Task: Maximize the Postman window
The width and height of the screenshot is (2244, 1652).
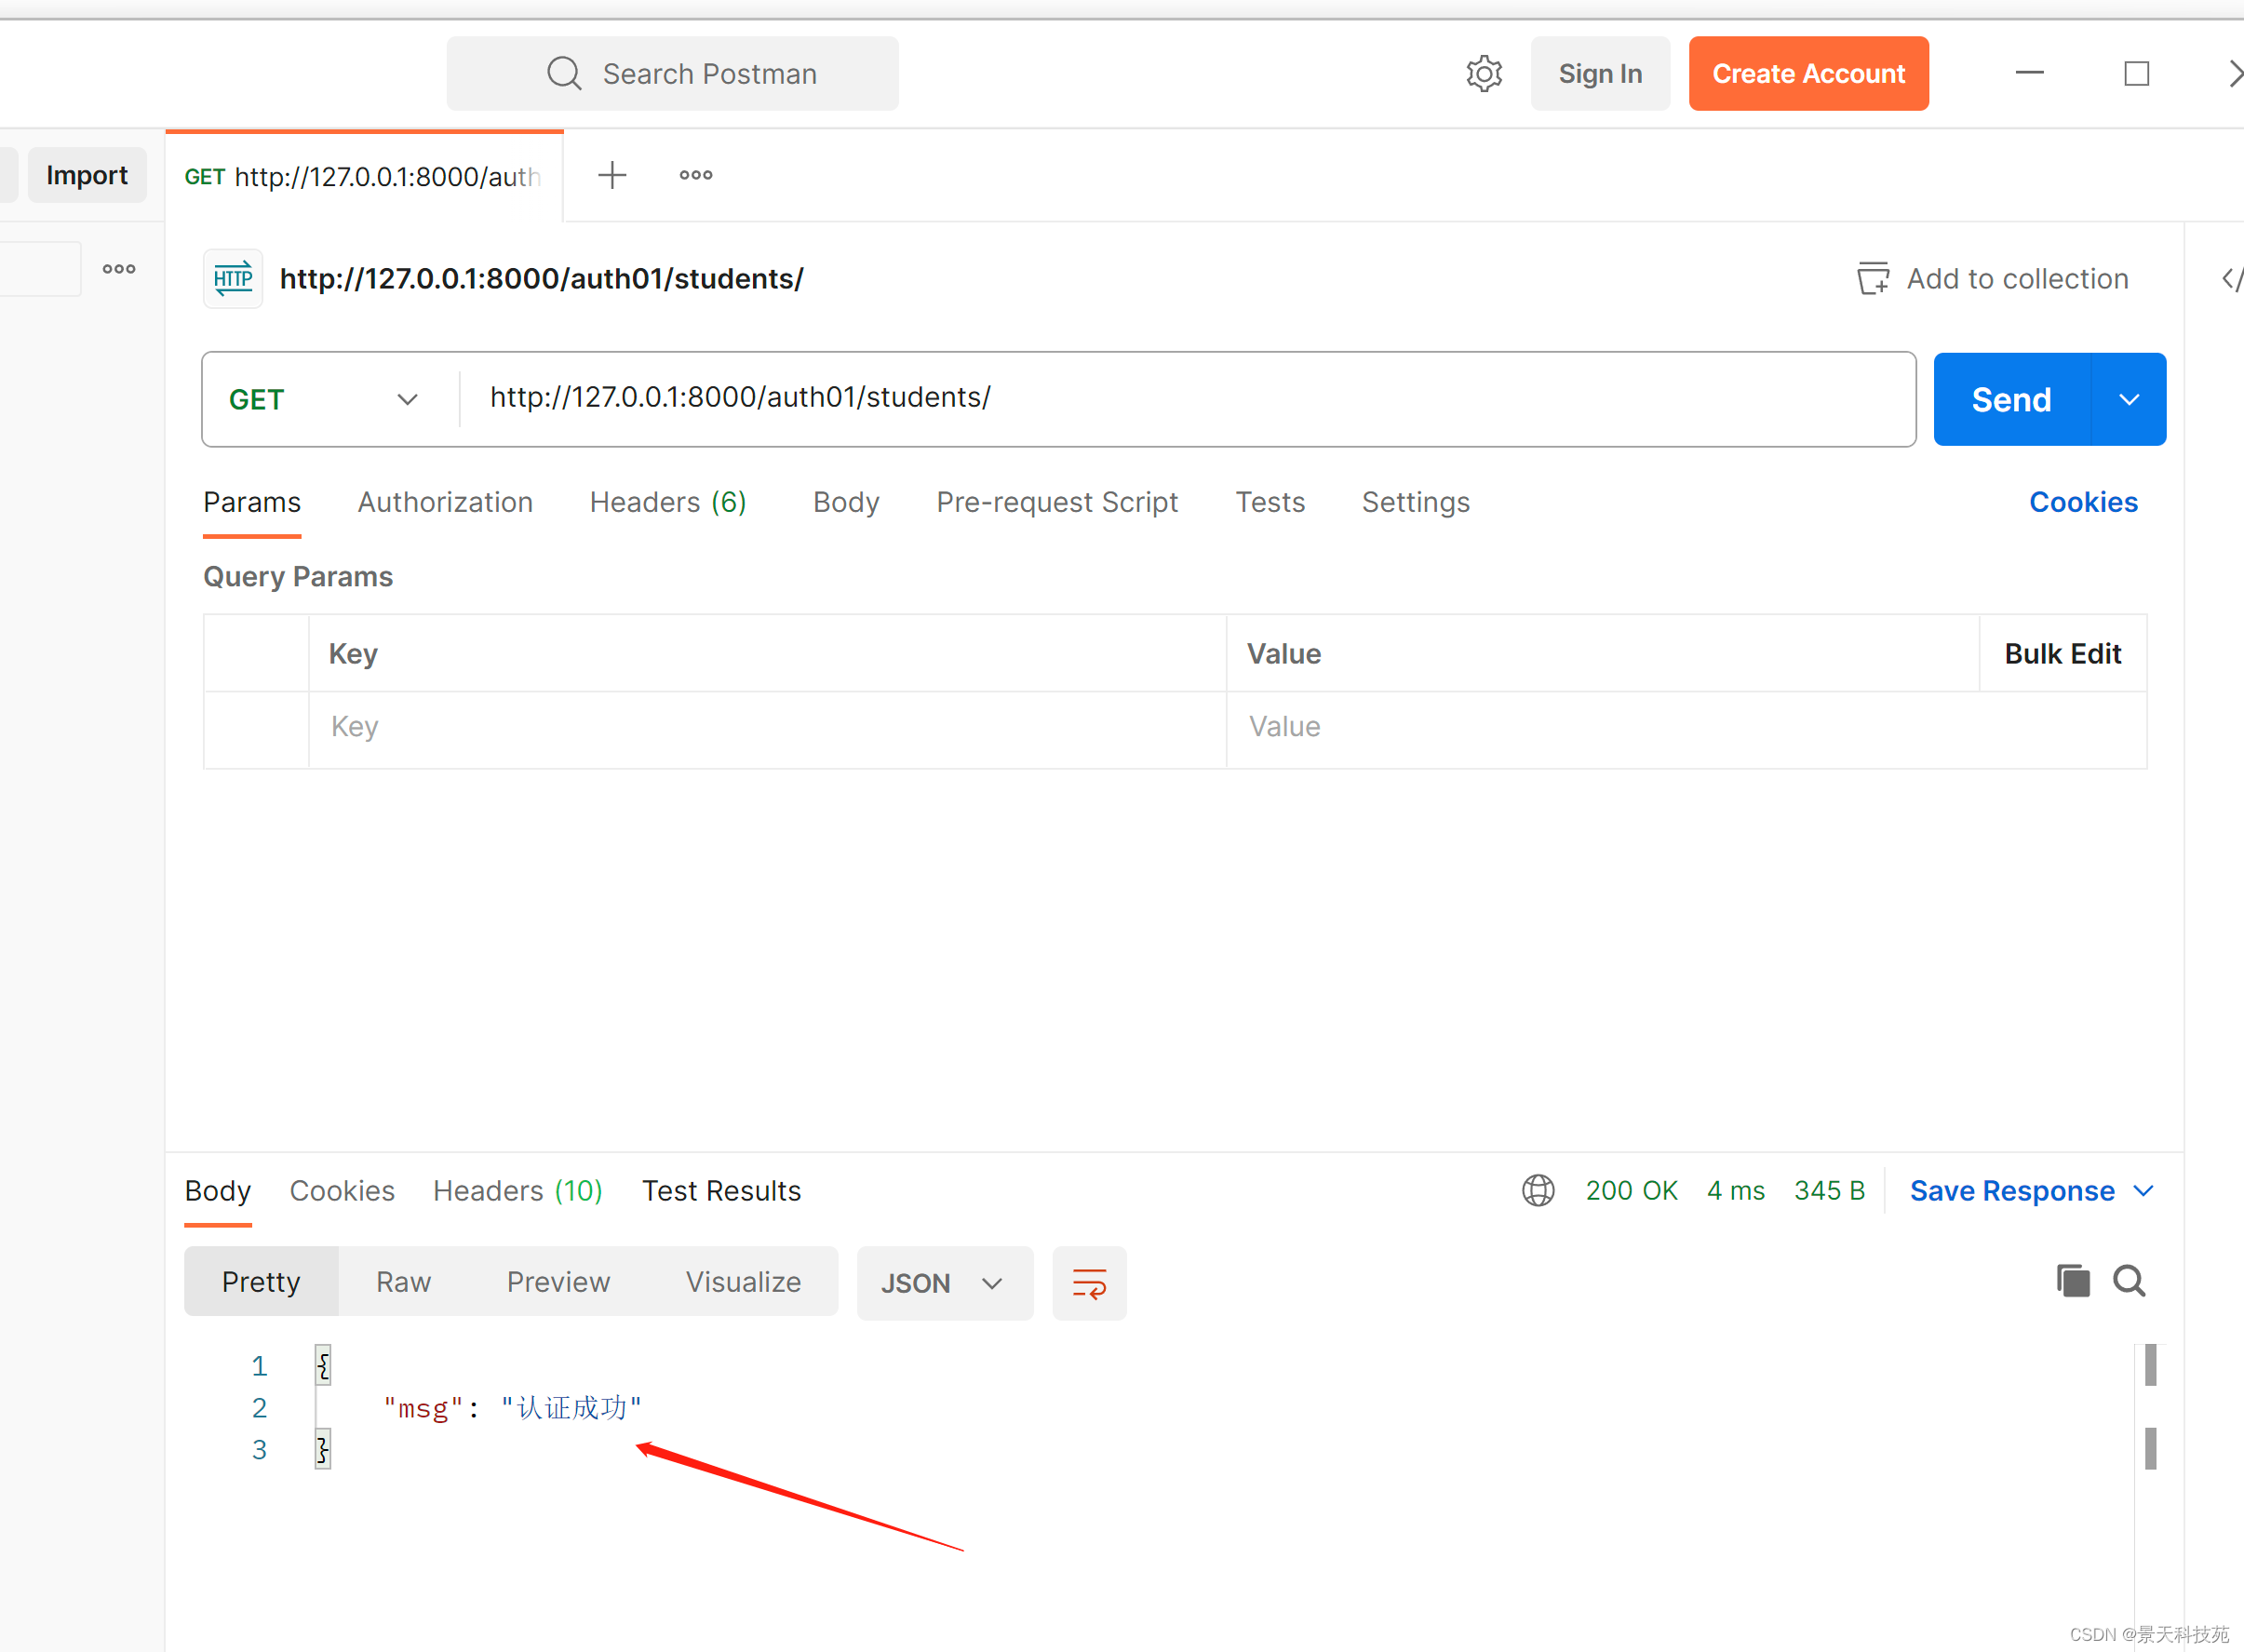Action: (x=2136, y=73)
